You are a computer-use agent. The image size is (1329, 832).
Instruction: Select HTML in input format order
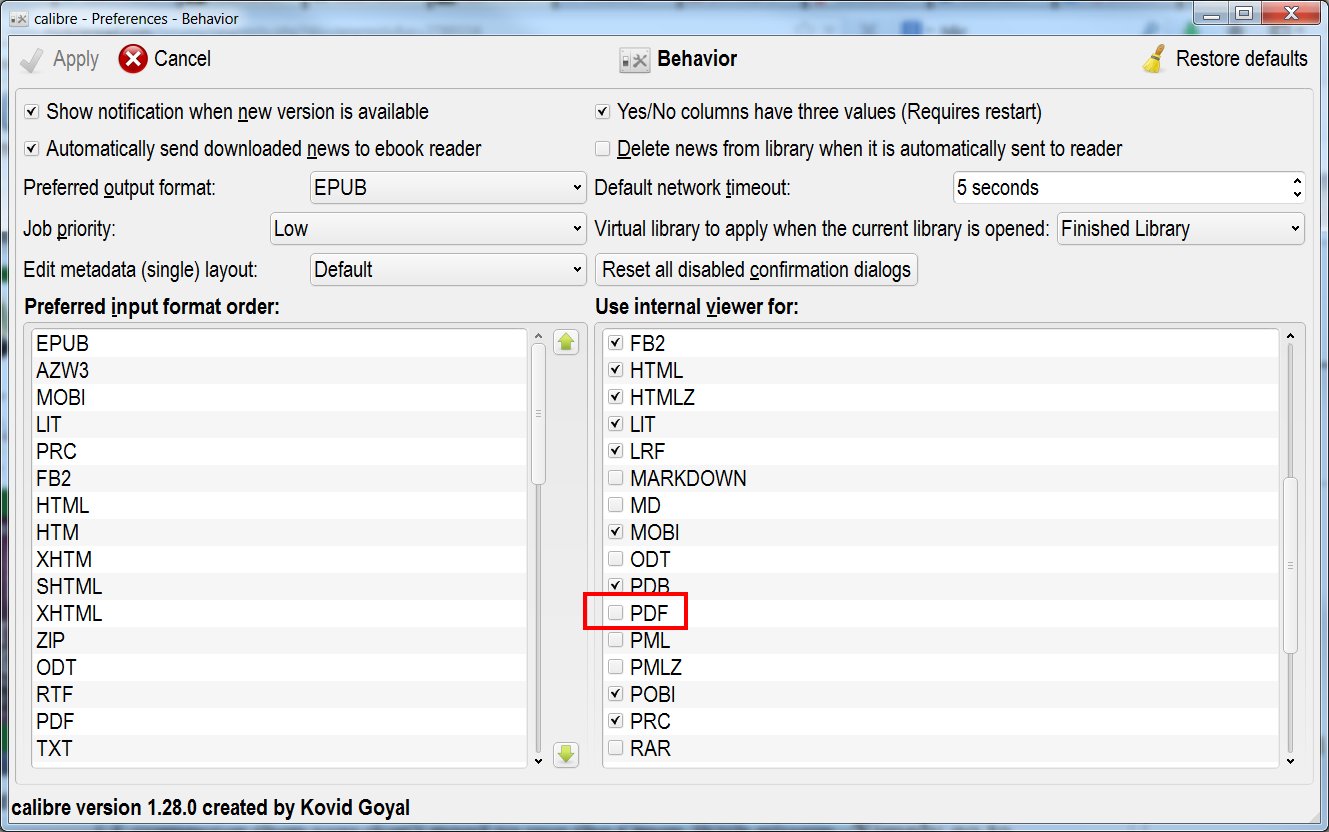(x=279, y=505)
